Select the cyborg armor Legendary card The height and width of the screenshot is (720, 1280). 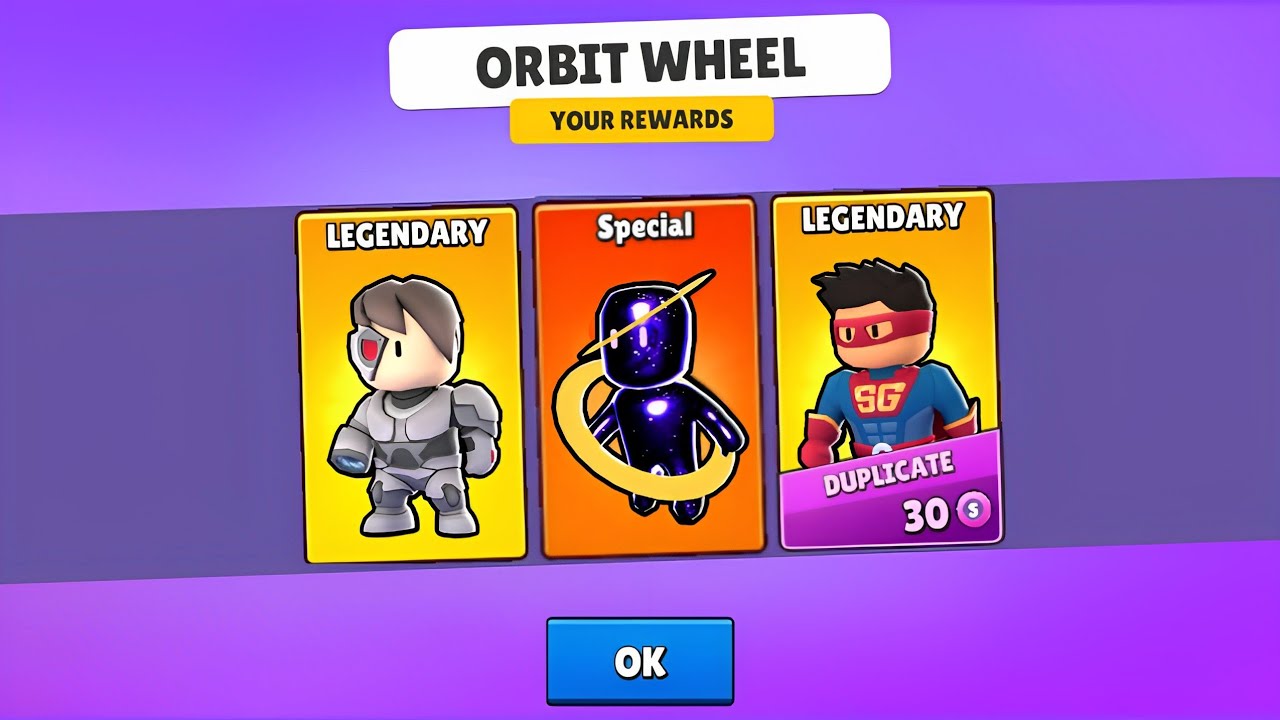tap(411, 385)
